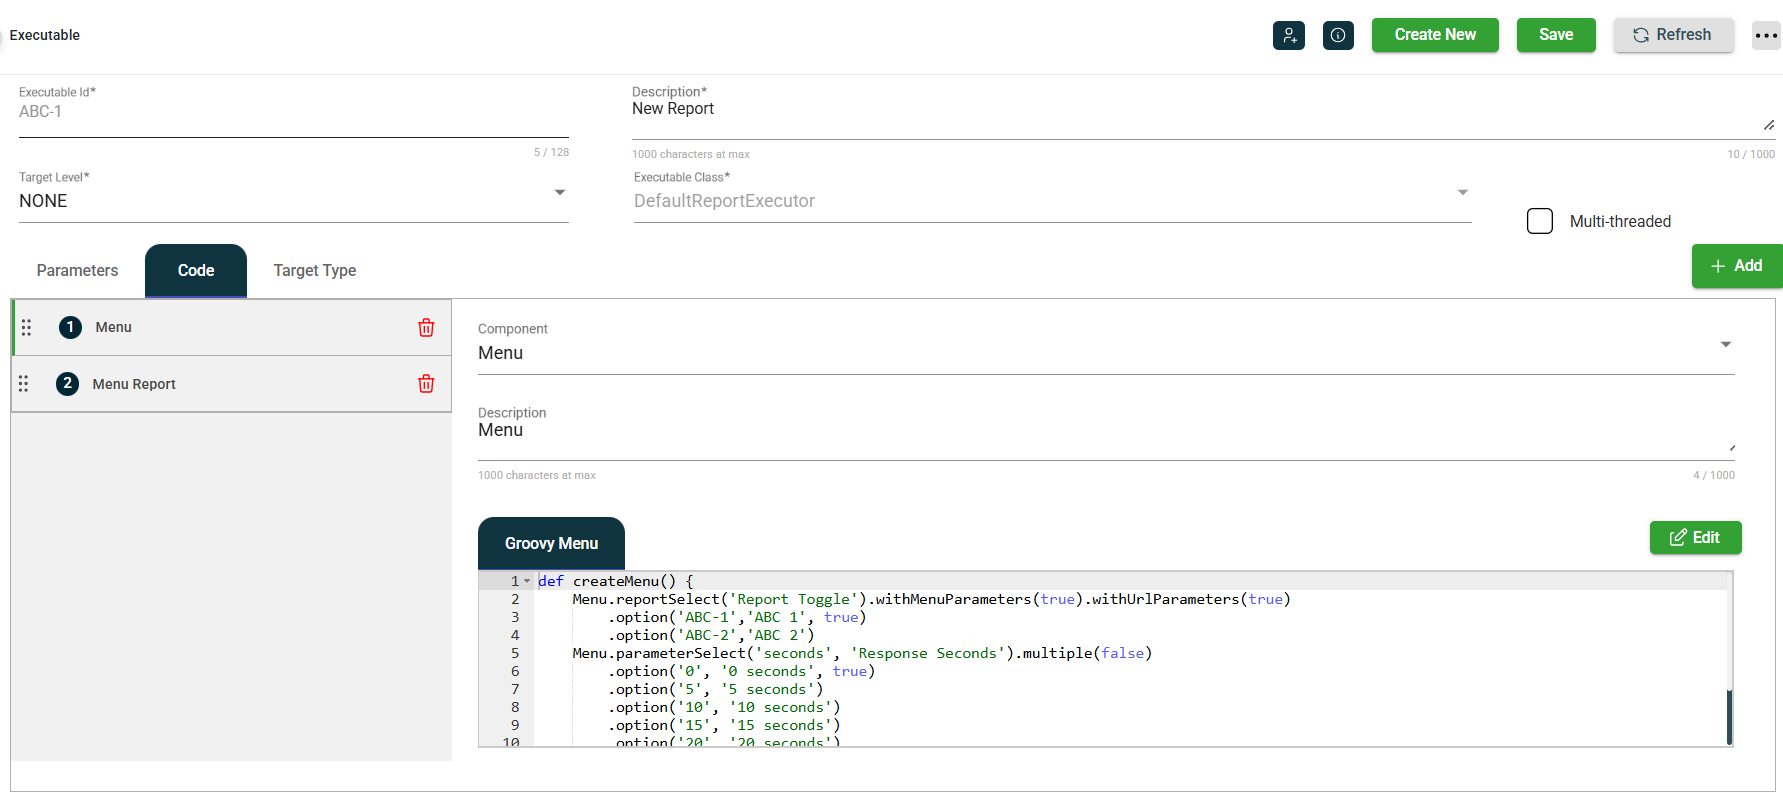Grab the drag handle for Menu row
Image resolution: width=1783 pixels, height=802 pixels.
27,328
